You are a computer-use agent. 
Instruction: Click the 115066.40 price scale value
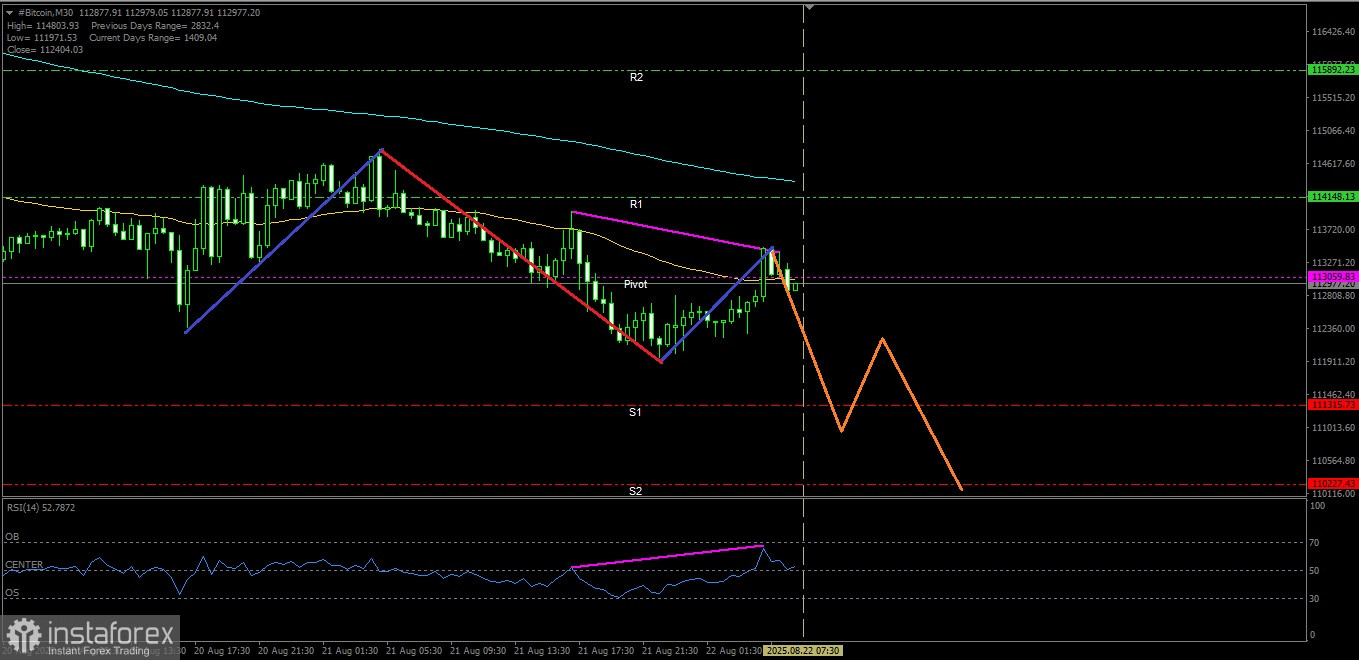[1334, 131]
